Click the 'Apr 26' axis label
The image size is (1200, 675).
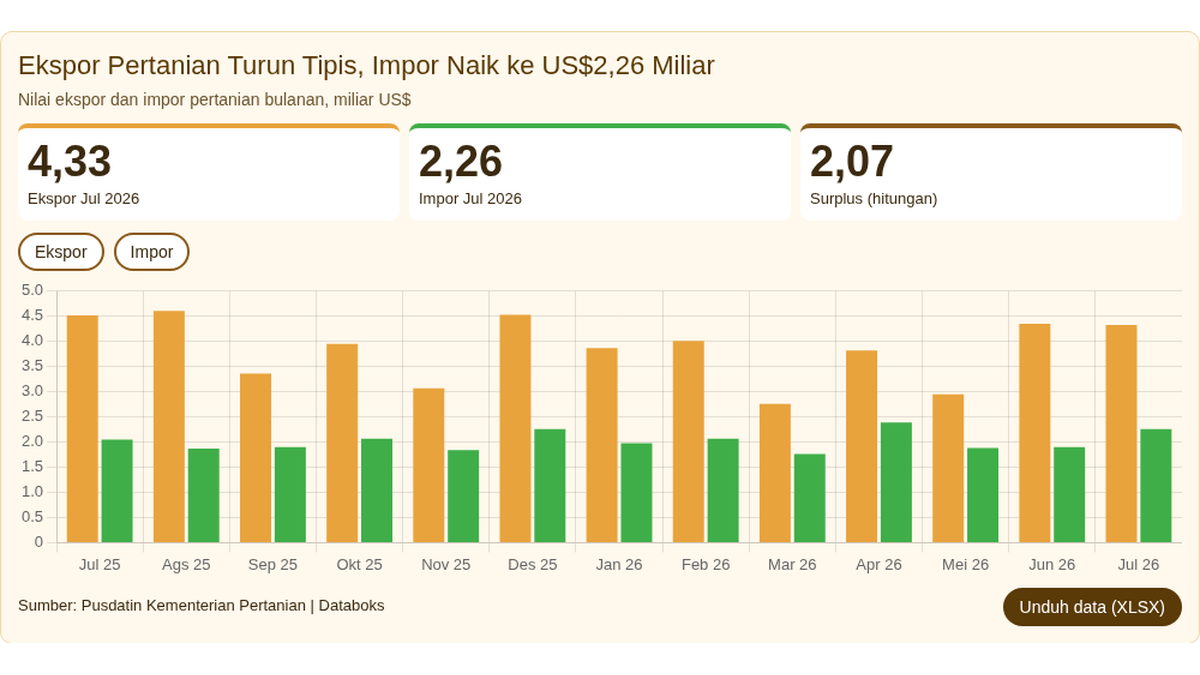(x=879, y=565)
